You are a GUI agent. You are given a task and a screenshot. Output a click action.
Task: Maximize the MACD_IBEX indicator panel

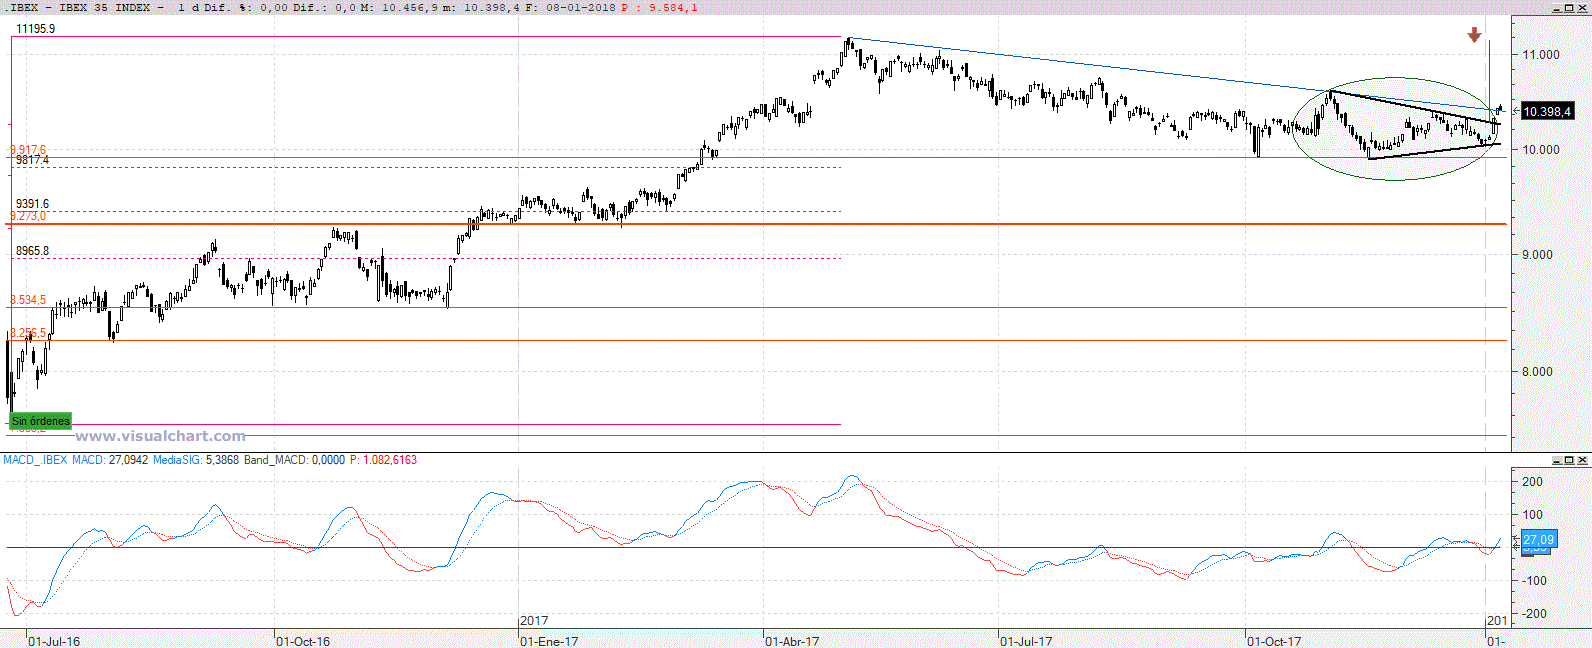[x=1569, y=460]
